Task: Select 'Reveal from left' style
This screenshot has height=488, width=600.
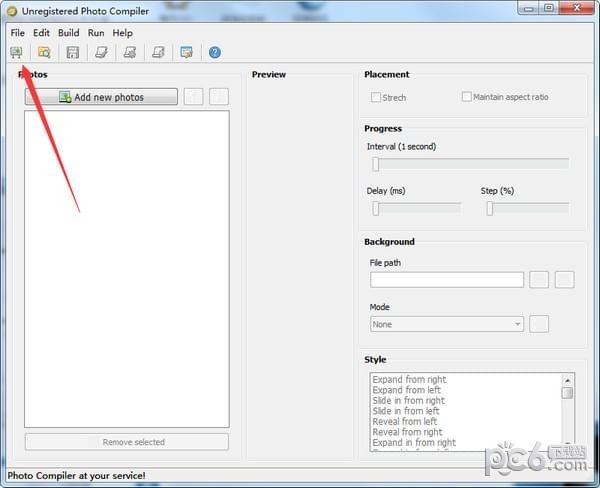Action: point(405,422)
